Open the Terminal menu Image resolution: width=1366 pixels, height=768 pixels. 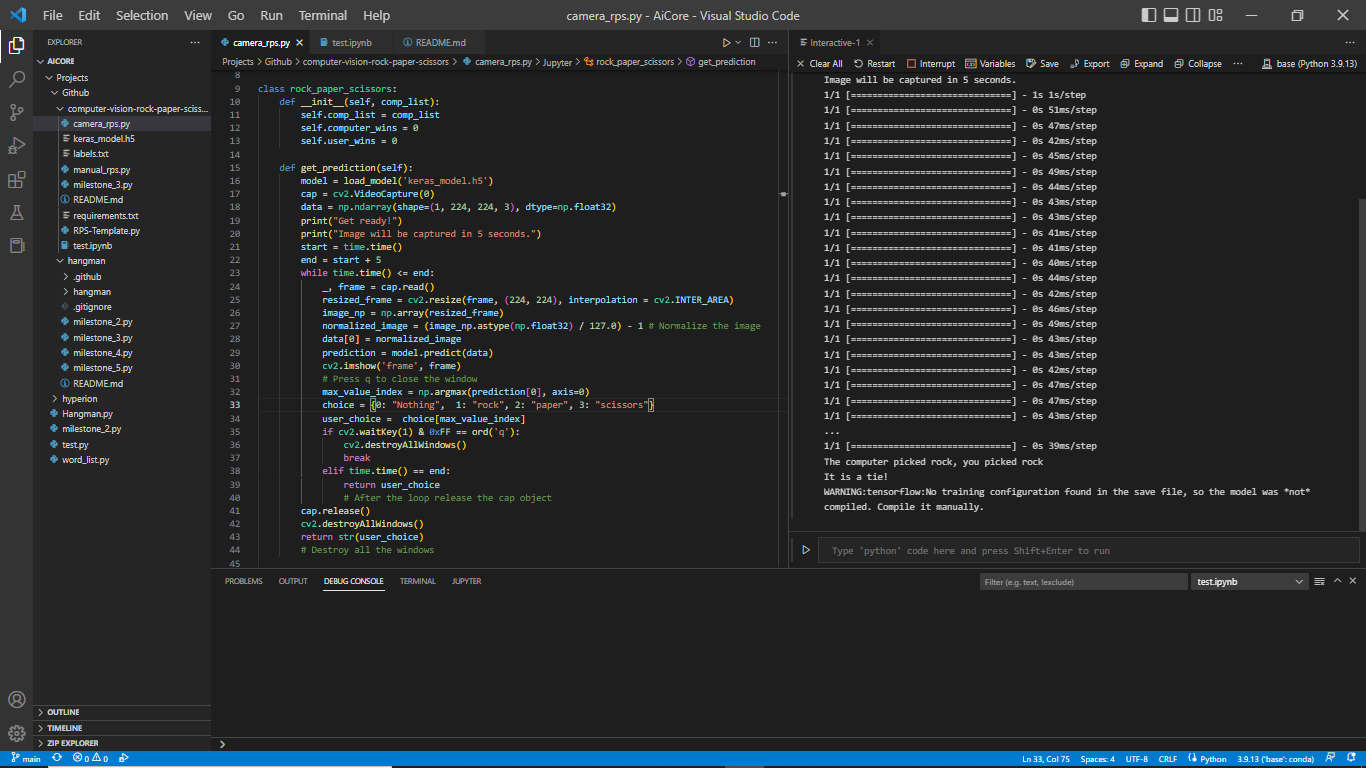tap(323, 15)
